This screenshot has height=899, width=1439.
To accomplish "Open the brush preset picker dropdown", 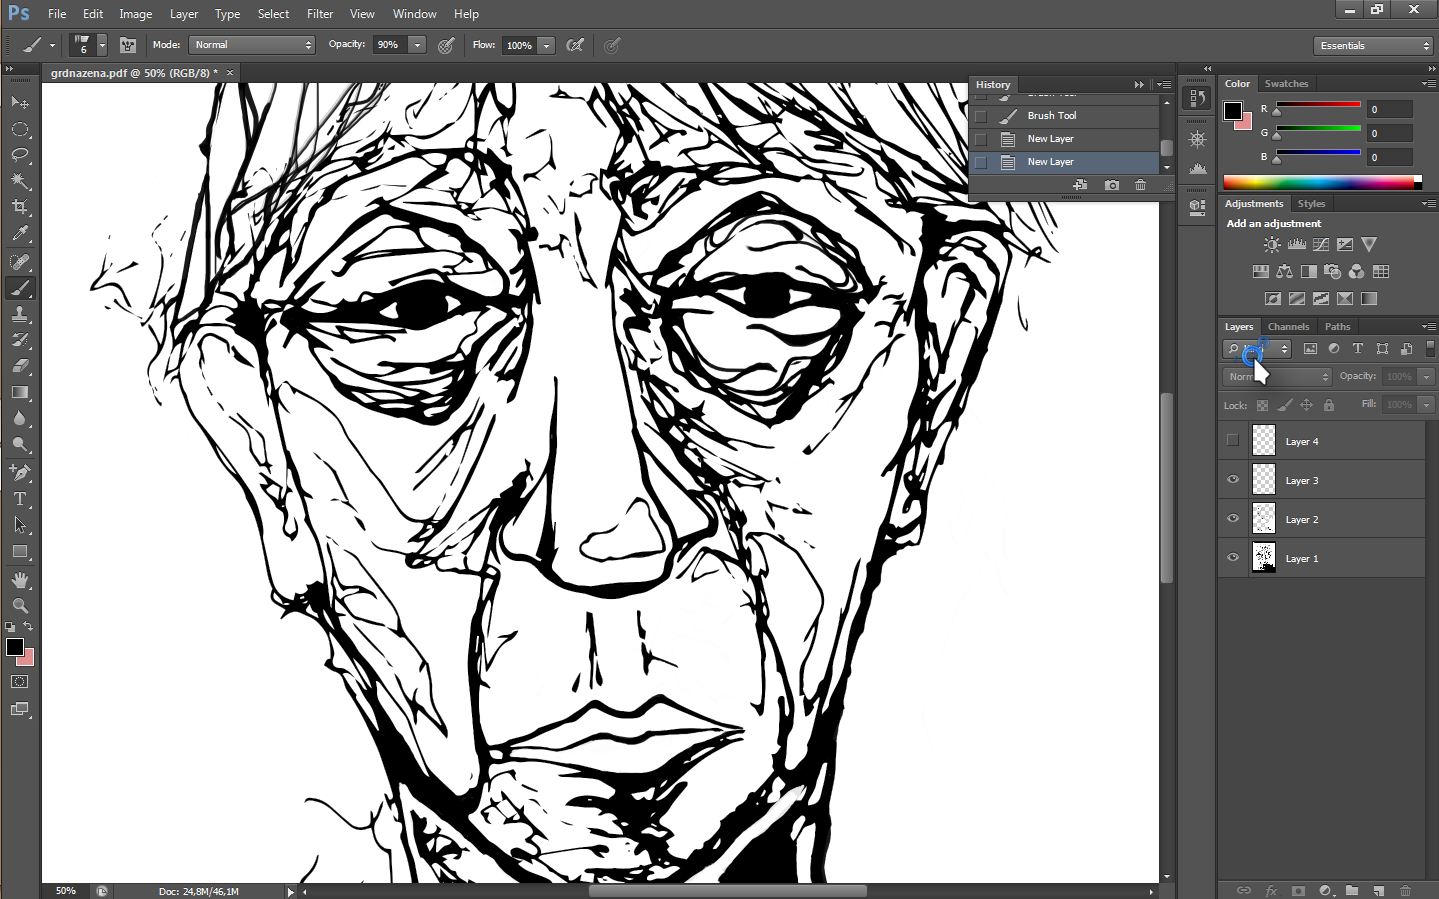I will 102,45.
